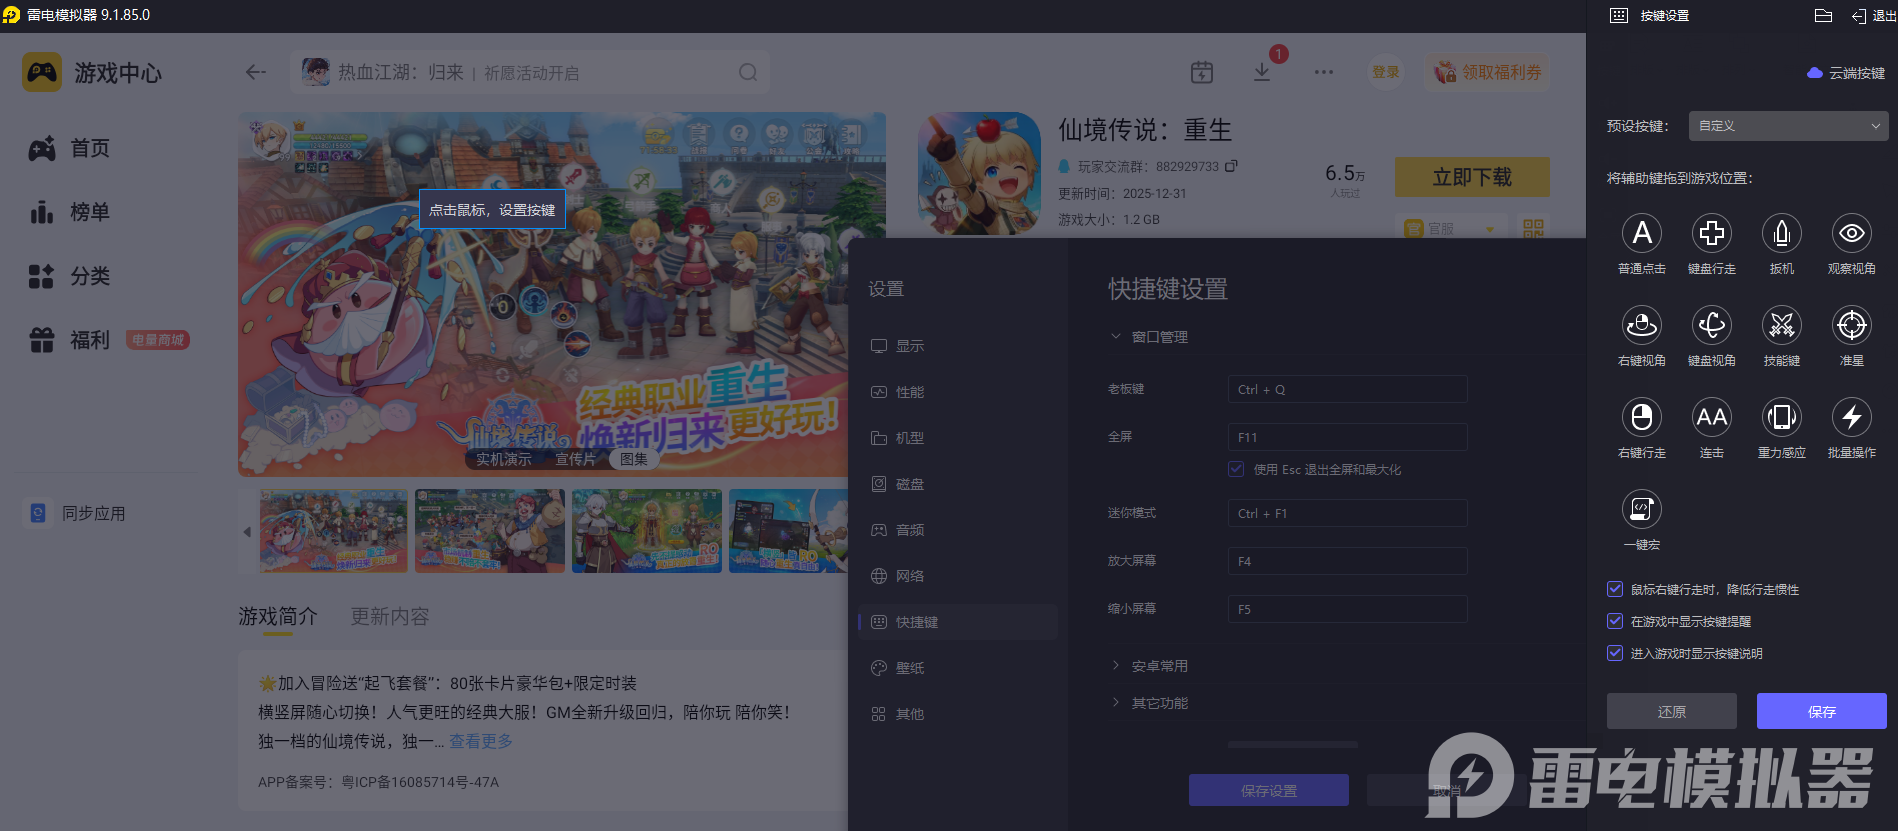Select the 键盘行走 D-pad icon
This screenshot has width=1898, height=831.
point(1712,233)
